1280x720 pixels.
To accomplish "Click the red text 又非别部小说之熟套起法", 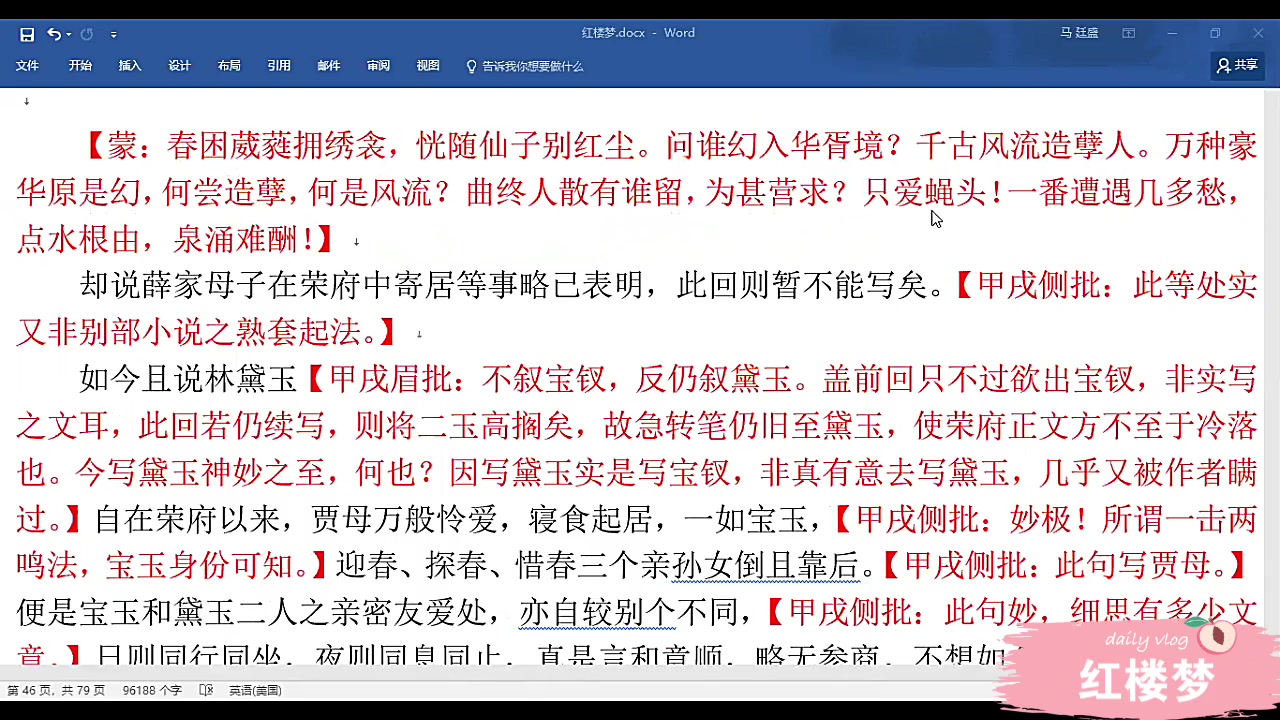I will [x=187, y=332].
